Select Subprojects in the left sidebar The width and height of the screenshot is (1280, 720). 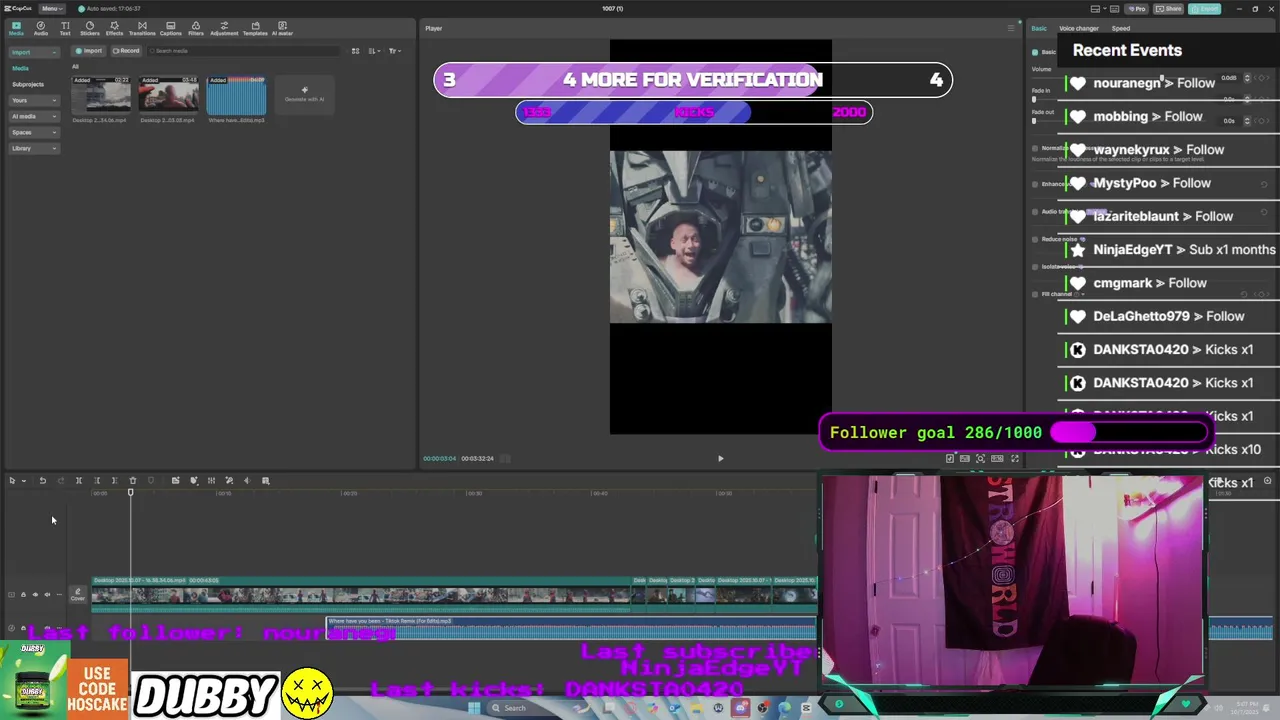click(x=28, y=84)
